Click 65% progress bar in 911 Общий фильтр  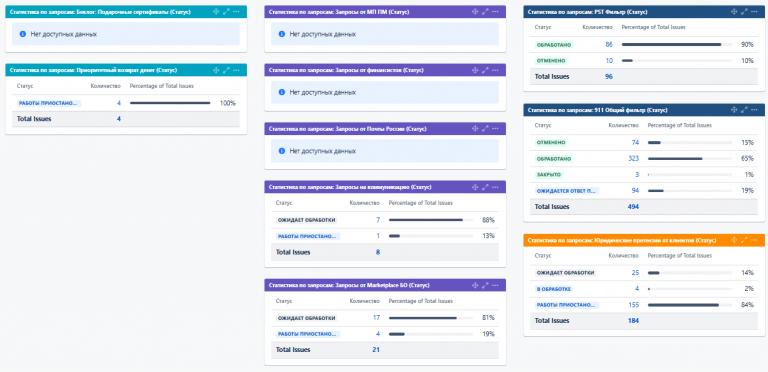pos(690,159)
